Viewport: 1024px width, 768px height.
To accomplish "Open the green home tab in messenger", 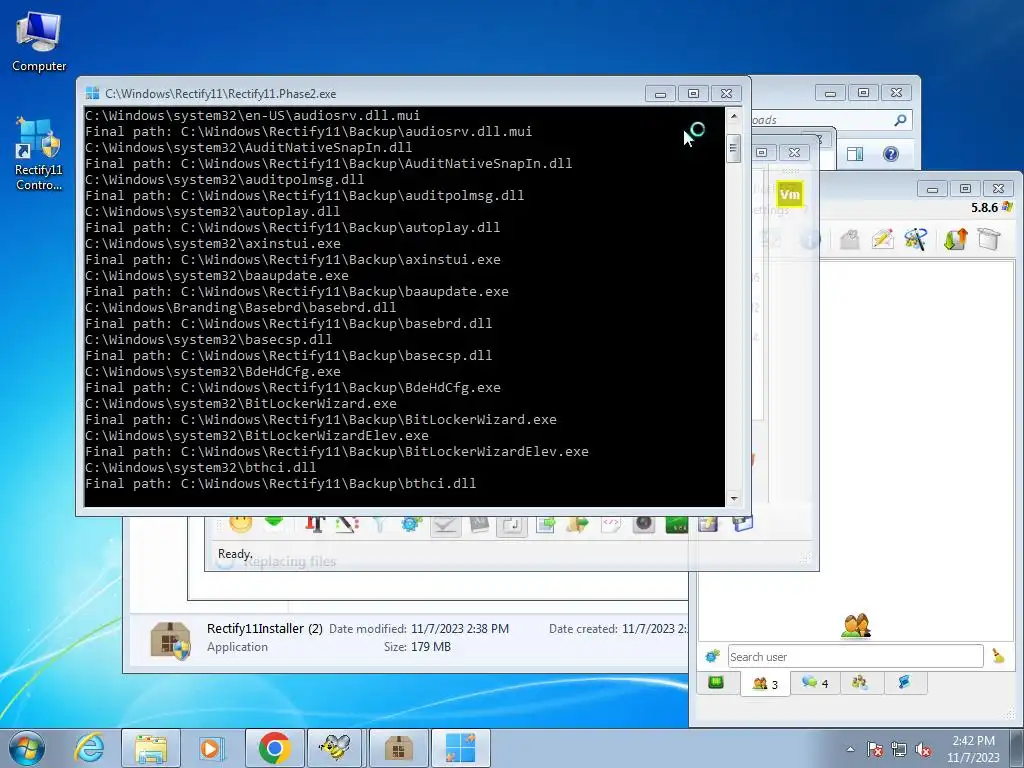I will [x=716, y=682].
